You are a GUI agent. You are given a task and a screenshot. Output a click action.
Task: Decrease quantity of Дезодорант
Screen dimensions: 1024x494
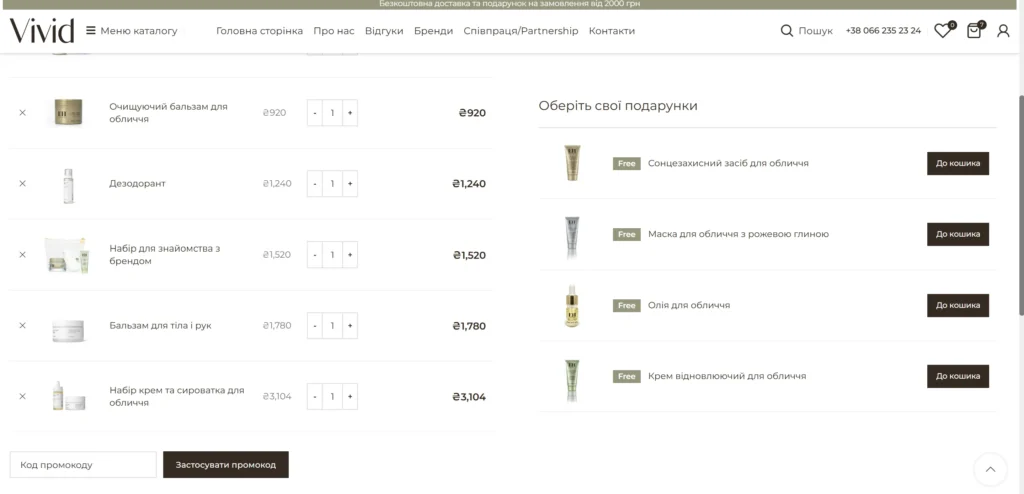[315, 184]
